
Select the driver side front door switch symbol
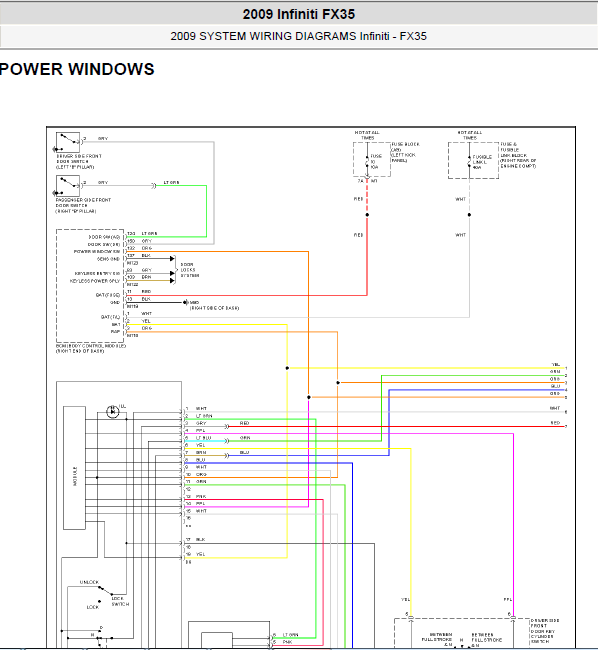tap(68, 143)
